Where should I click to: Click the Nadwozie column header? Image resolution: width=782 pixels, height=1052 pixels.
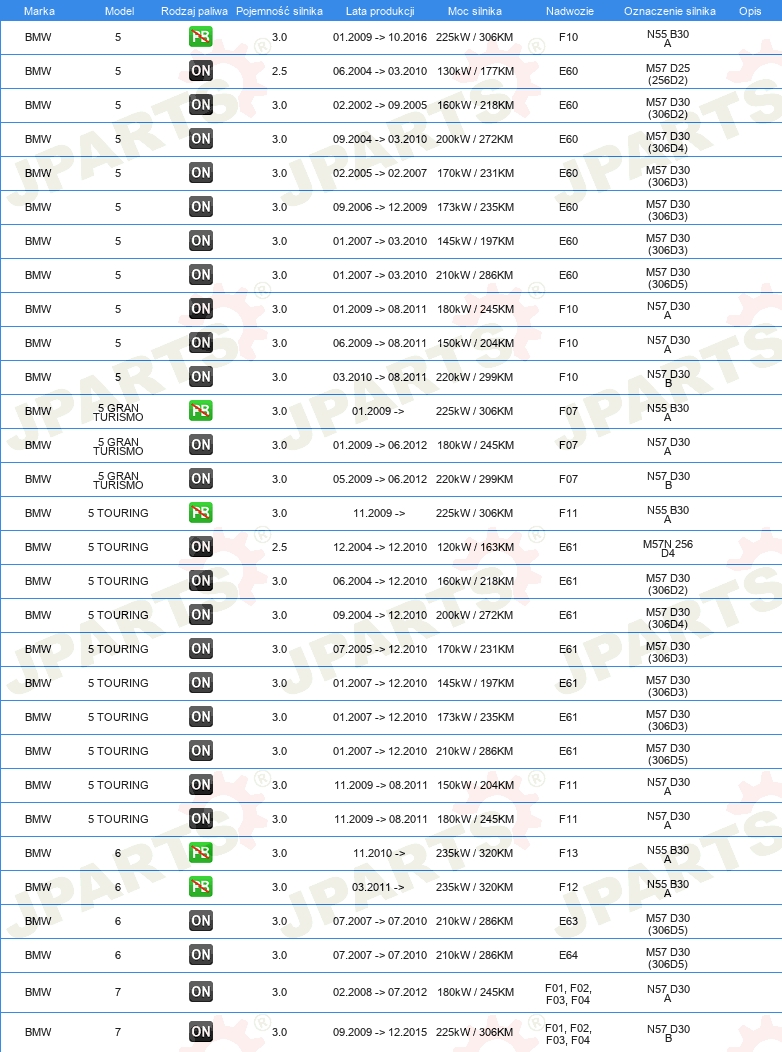[569, 11]
